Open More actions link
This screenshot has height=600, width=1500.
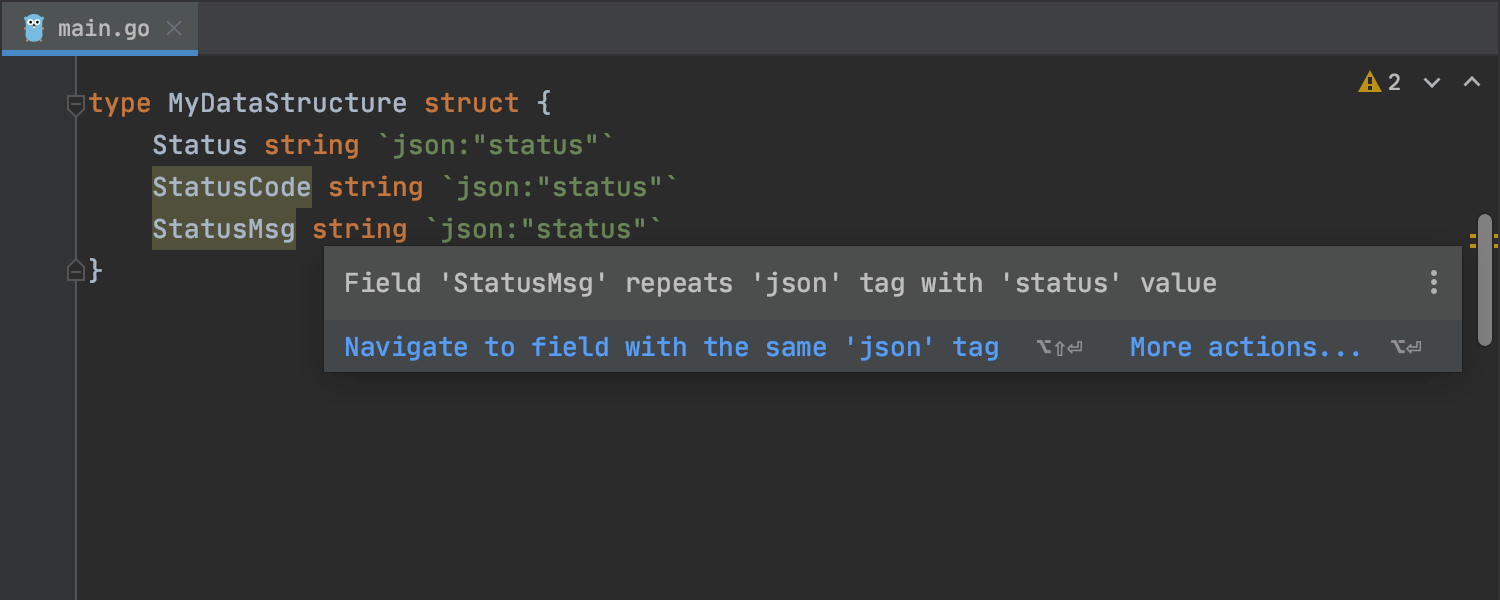click(1245, 347)
